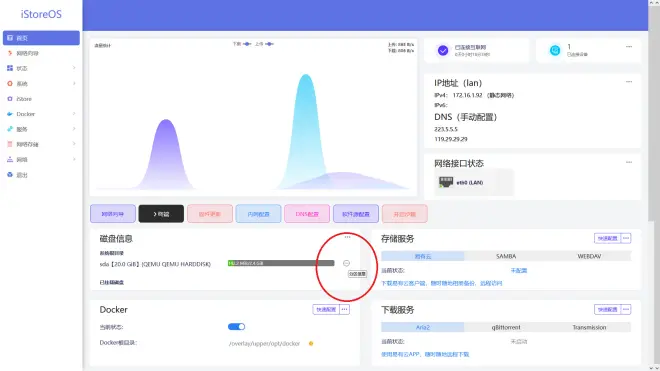This screenshot has width=660, height=371.
Task: Click the iStoreOS logo
Action: tap(41, 14)
